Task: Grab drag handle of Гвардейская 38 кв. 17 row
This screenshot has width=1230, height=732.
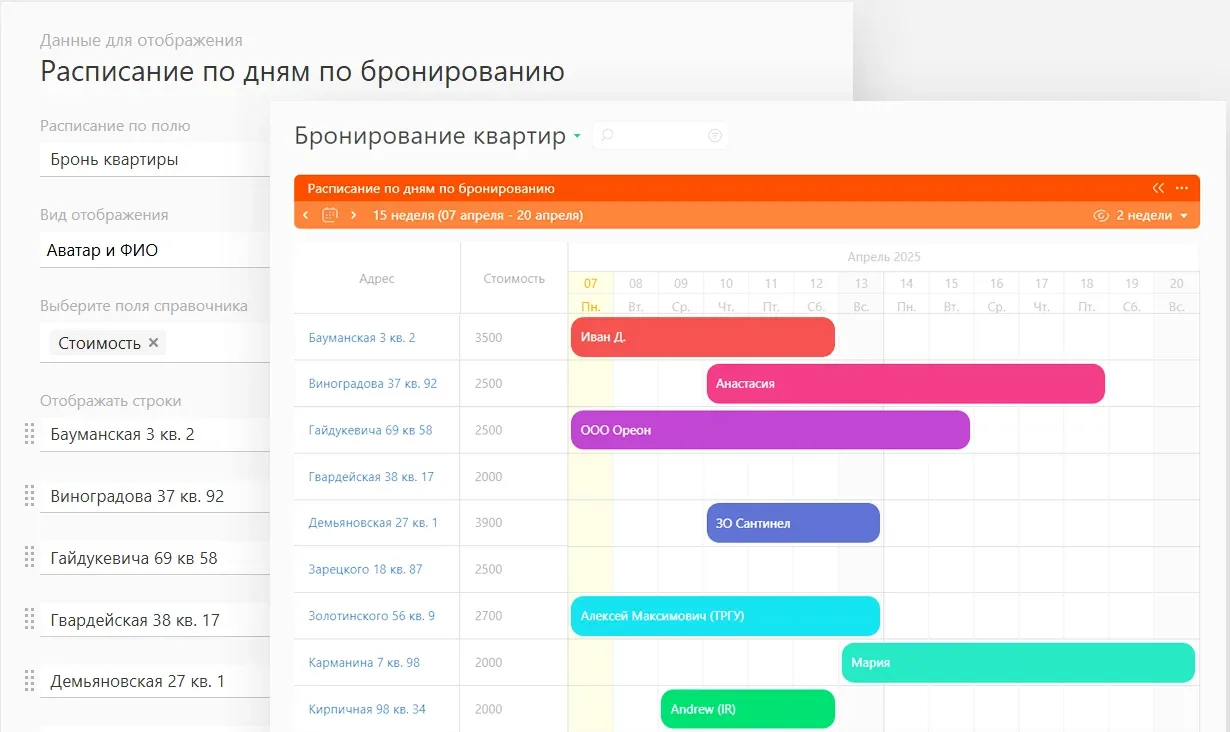Action: pyautogui.click(x=29, y=620)
